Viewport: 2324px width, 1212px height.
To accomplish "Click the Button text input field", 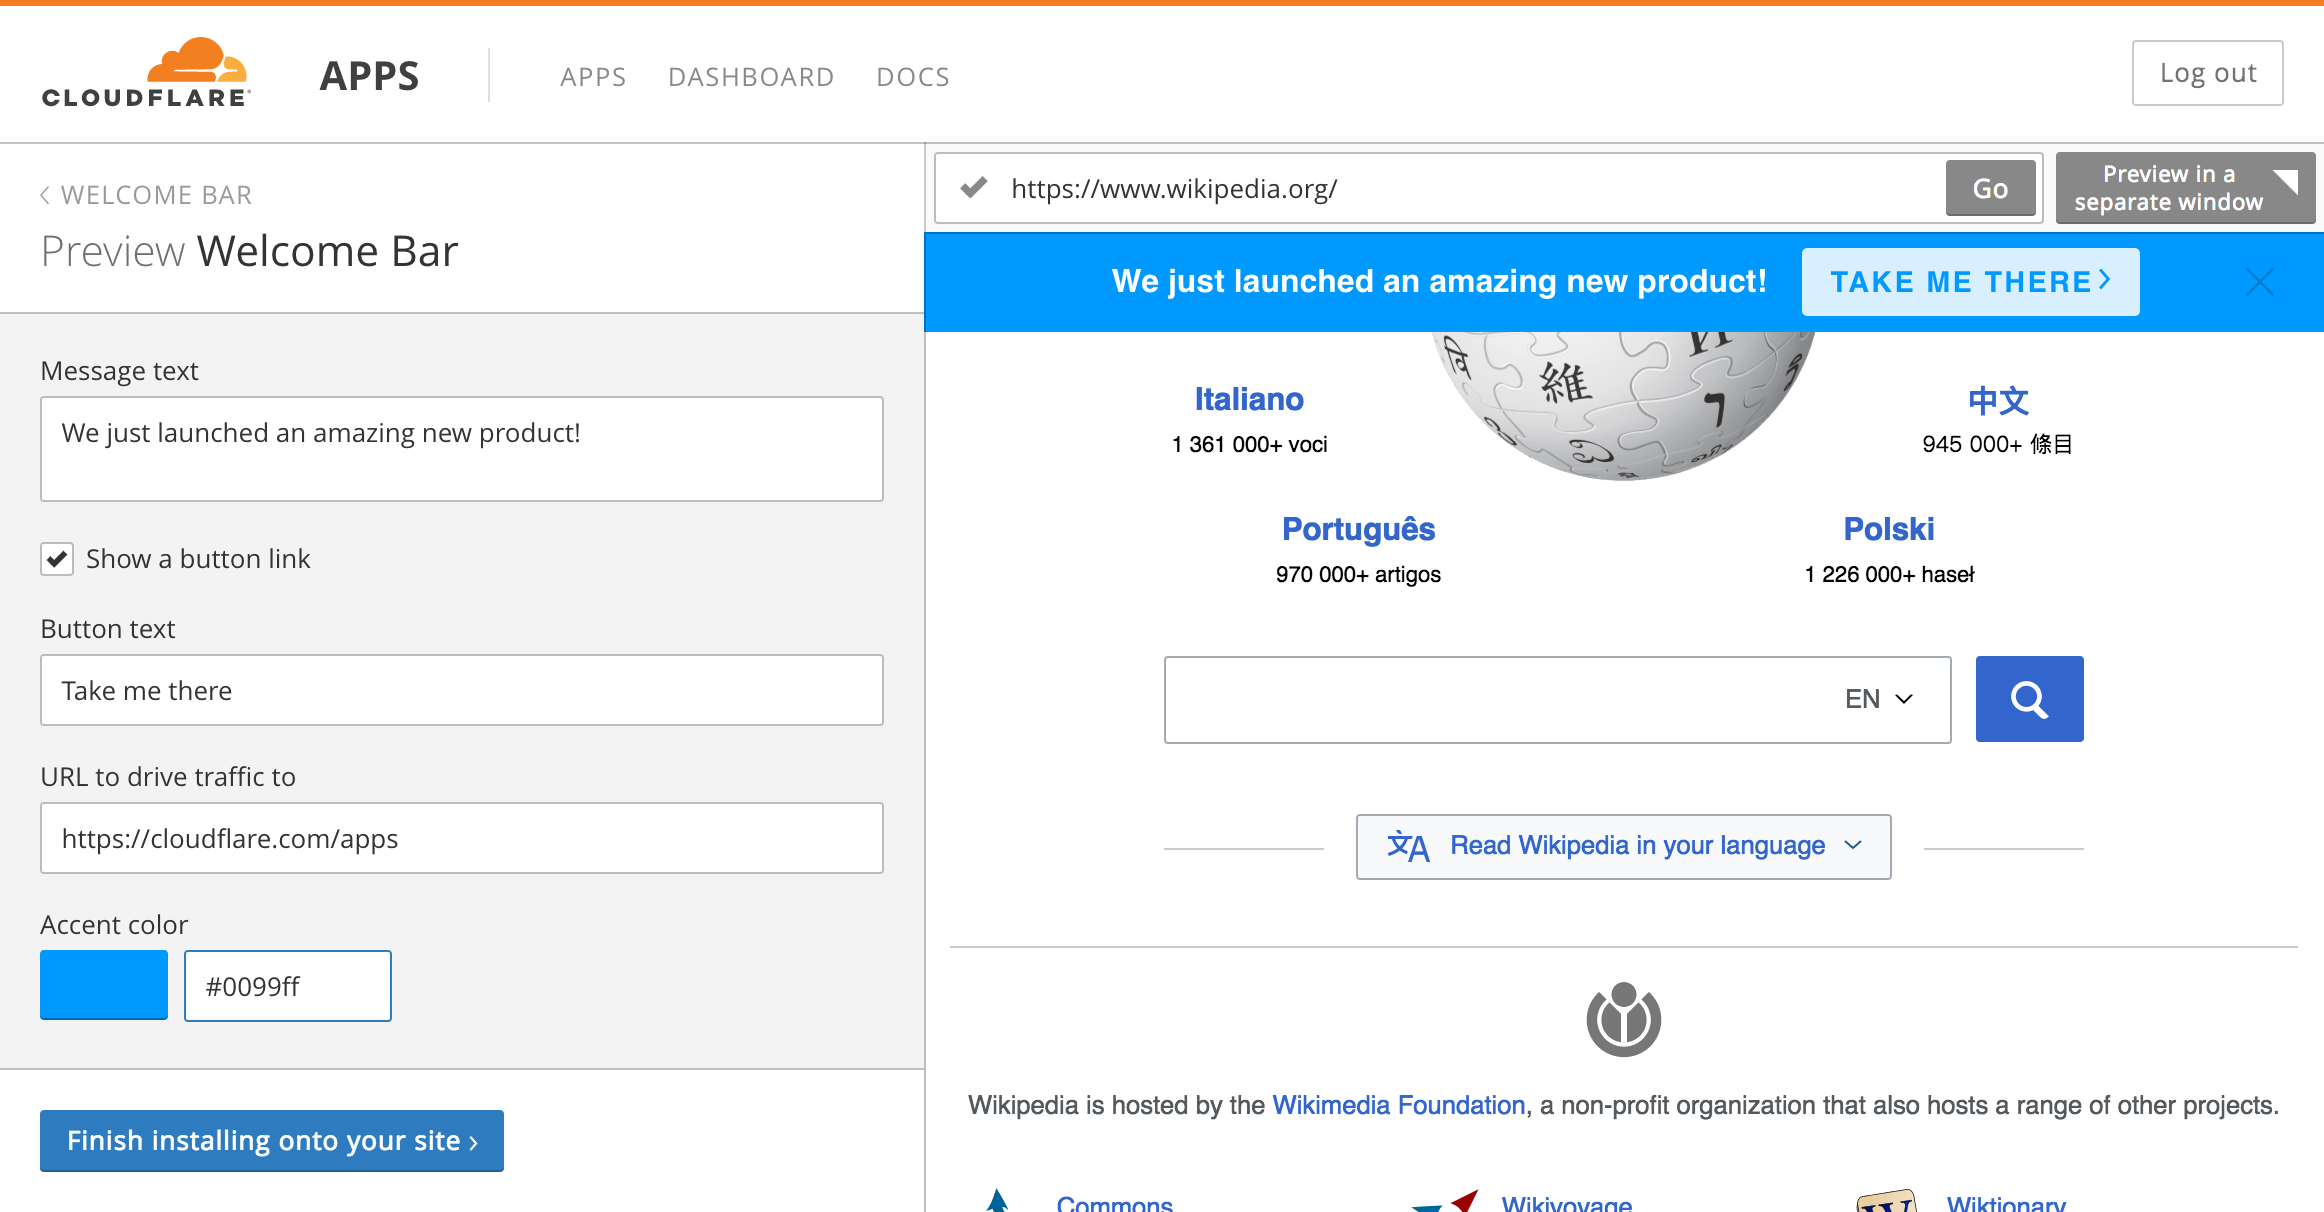I will click(x=462, y=690).
